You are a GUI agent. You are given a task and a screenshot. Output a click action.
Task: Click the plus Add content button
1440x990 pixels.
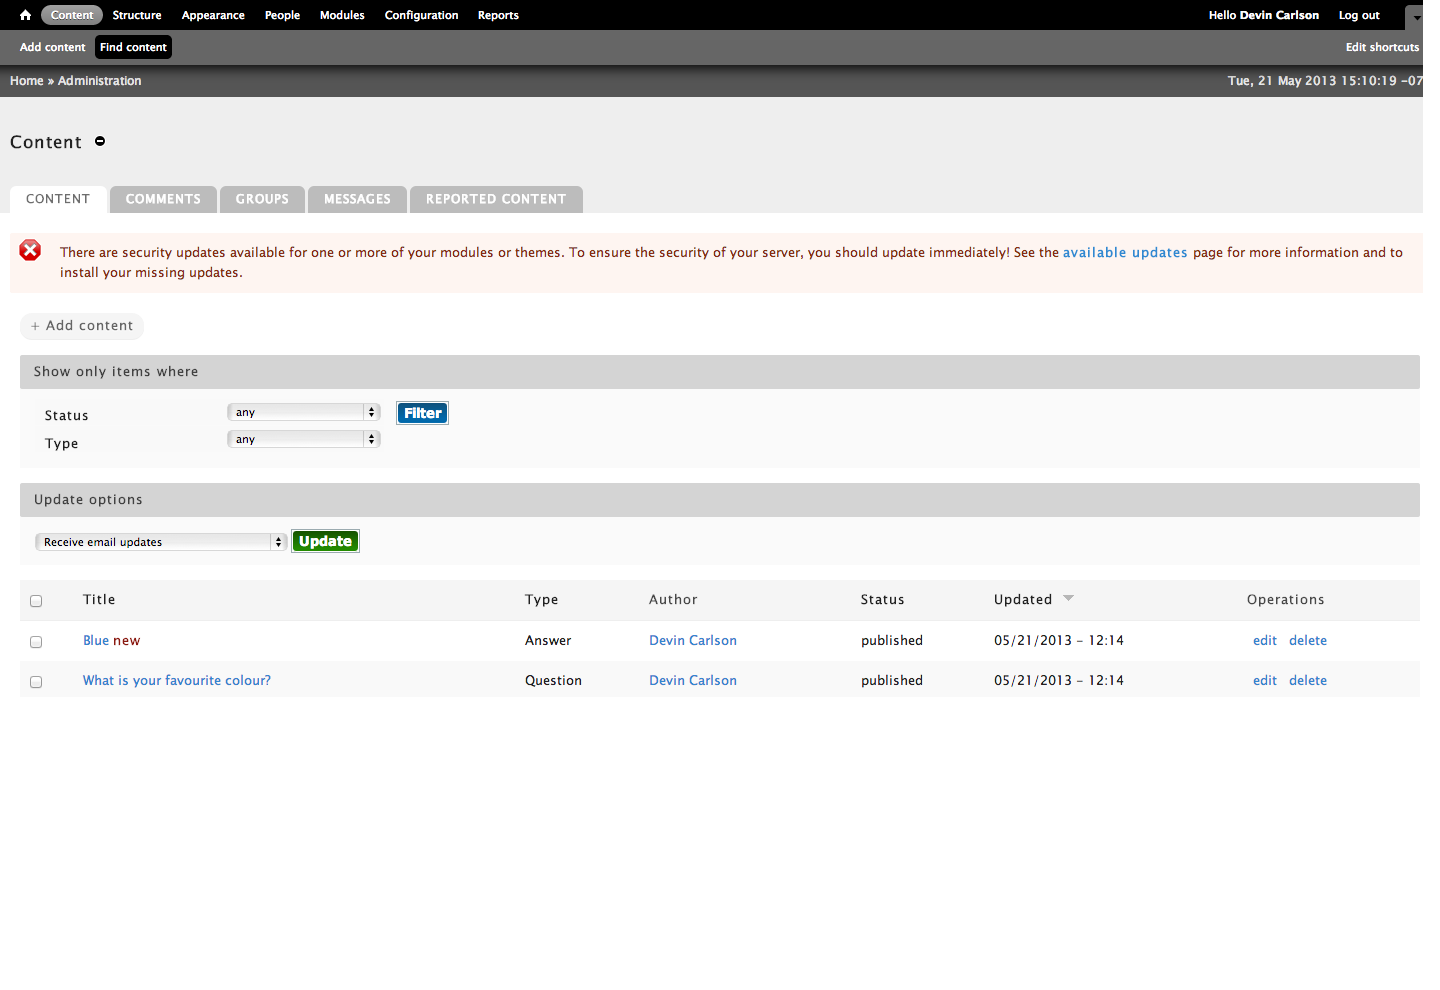(82, 326)
